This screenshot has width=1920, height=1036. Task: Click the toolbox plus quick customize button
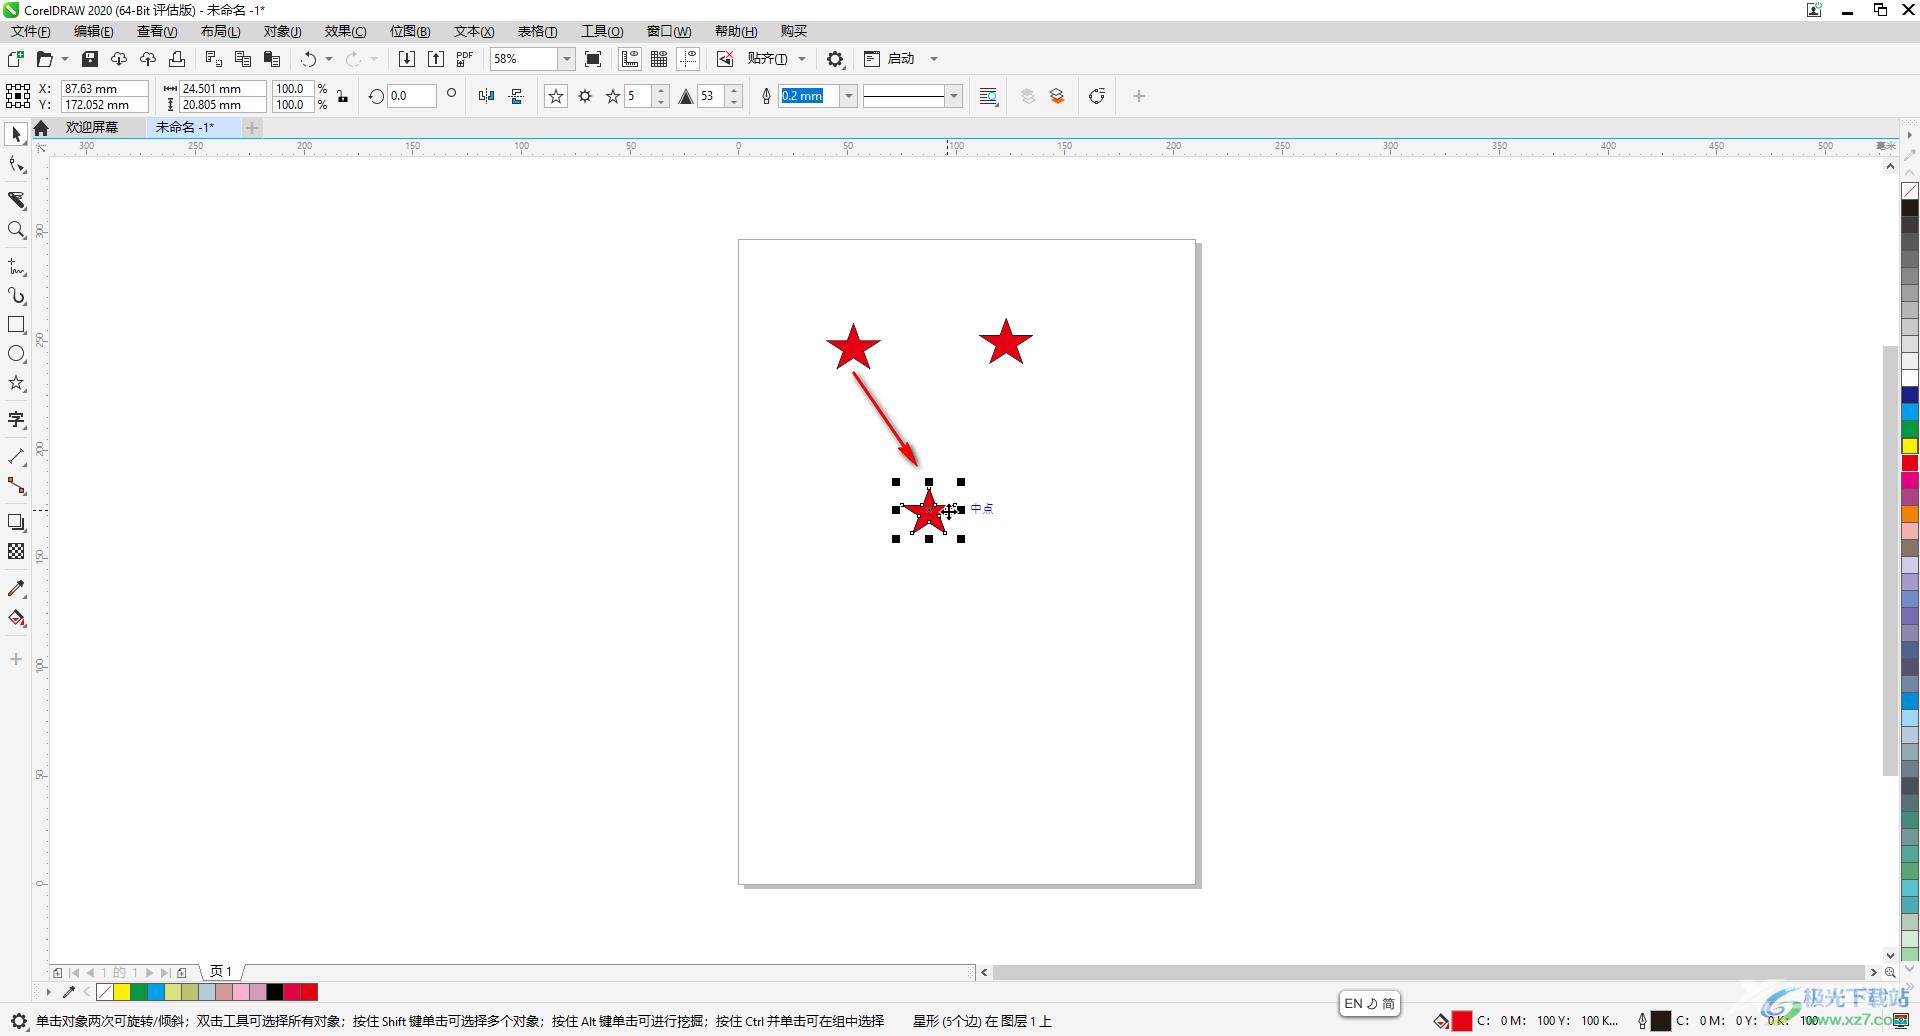[x=16, y=659]
